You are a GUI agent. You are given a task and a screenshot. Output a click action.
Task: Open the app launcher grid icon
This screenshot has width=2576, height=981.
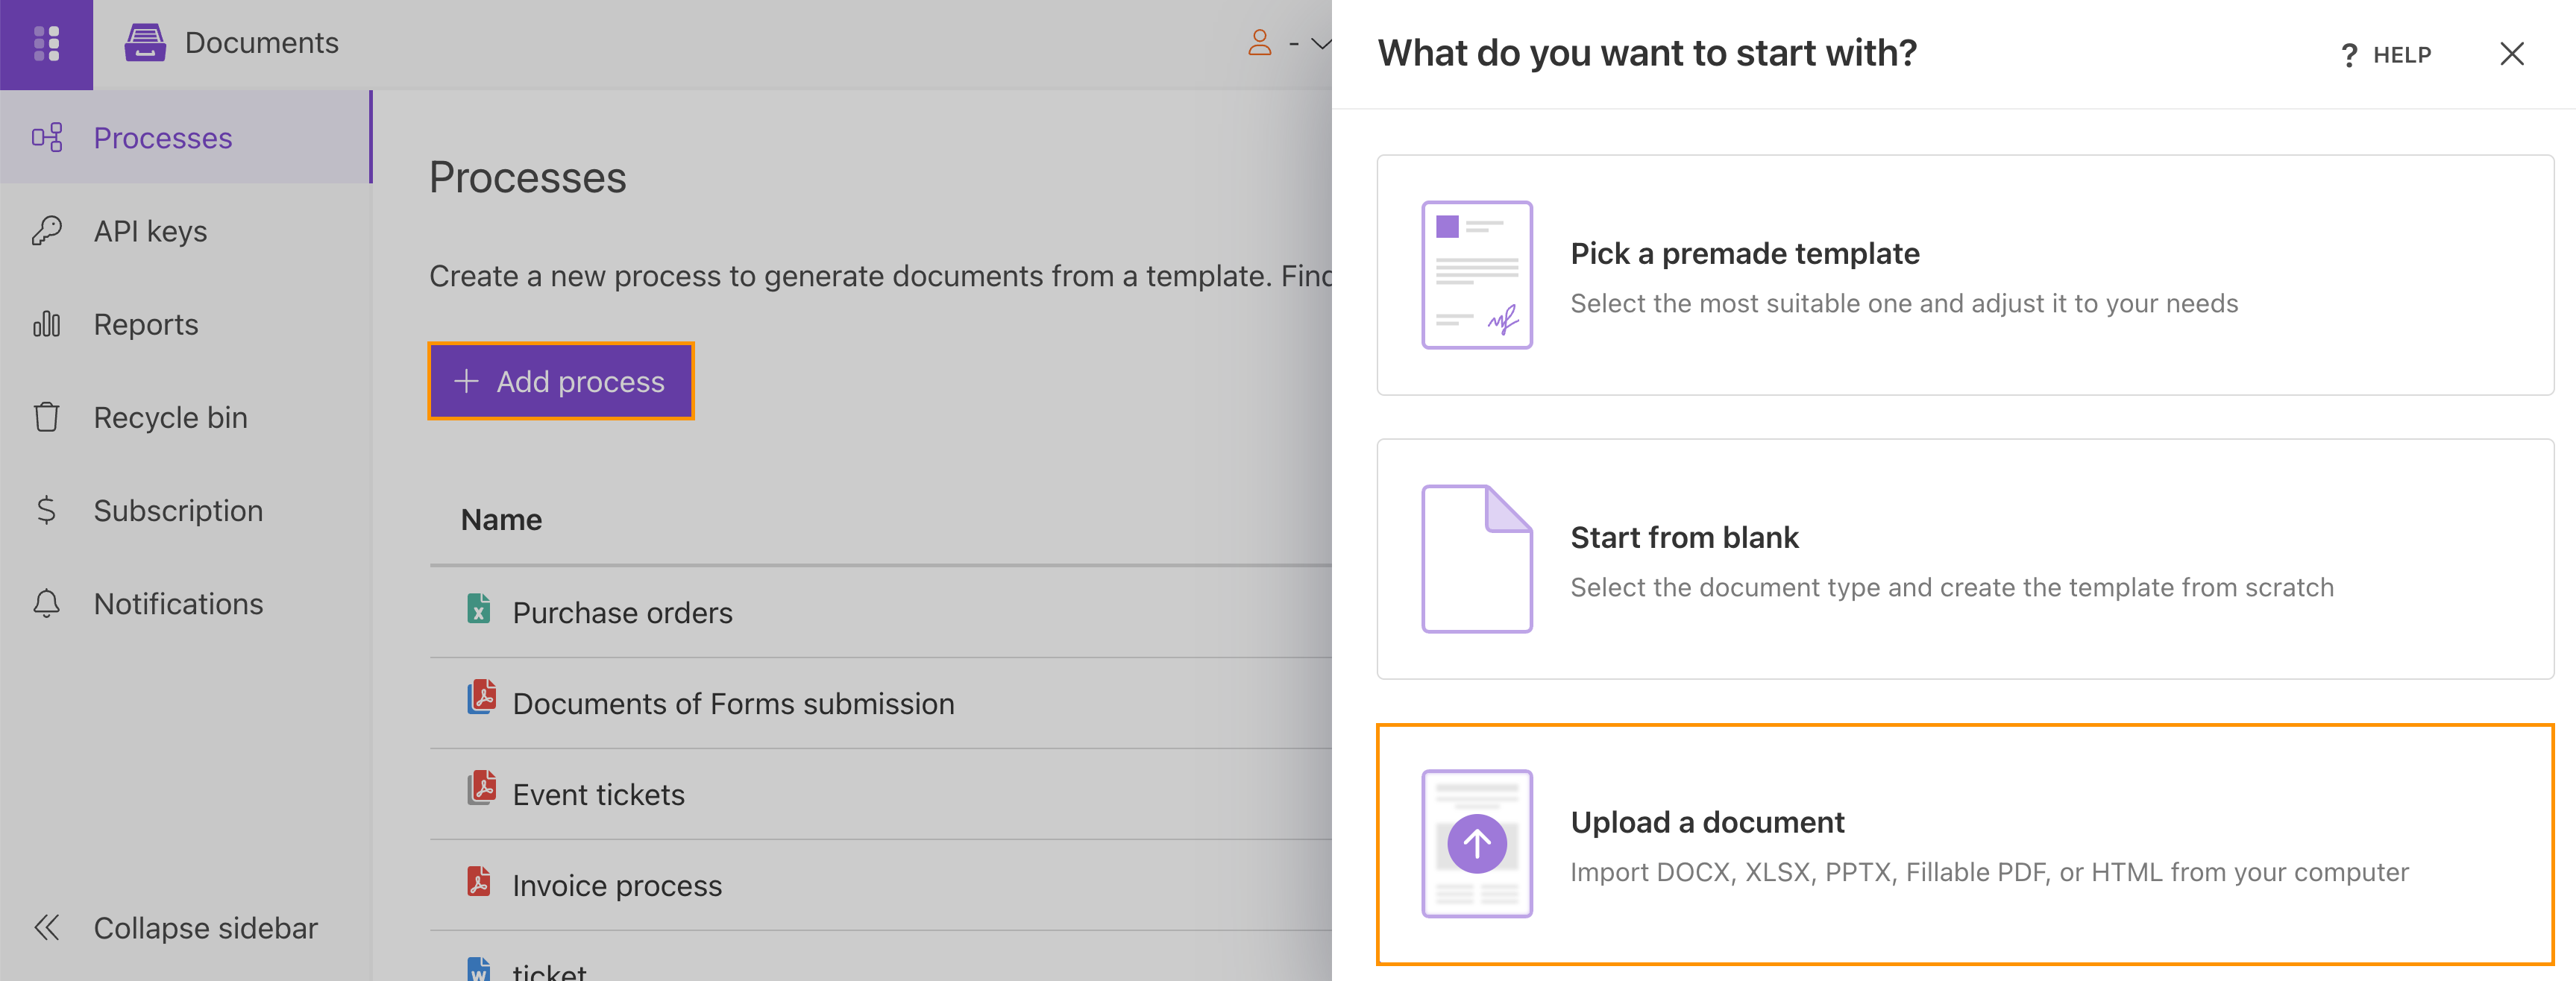tap(46, 44)
